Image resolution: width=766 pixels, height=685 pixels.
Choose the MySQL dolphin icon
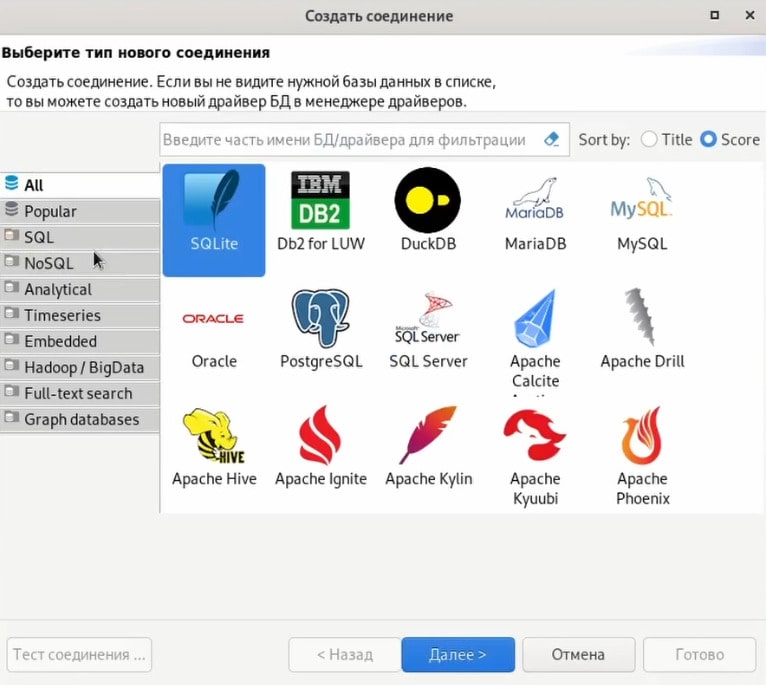(x=641, y=198)
